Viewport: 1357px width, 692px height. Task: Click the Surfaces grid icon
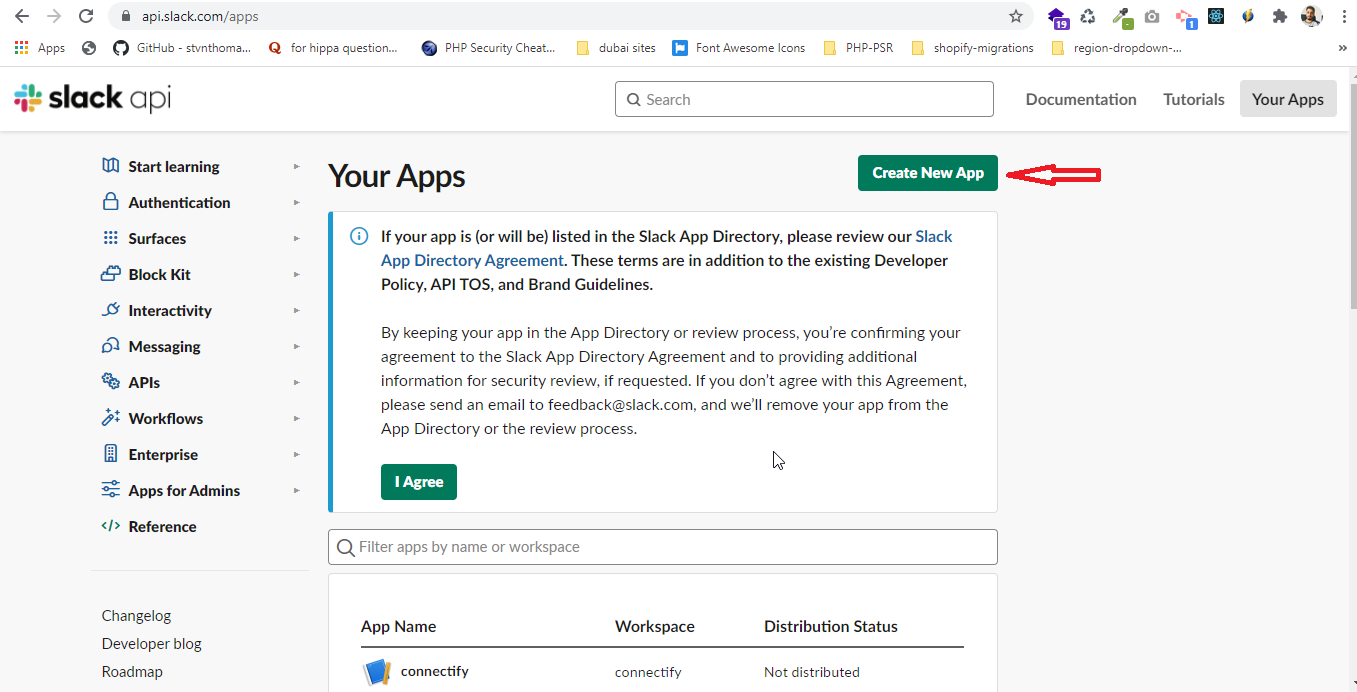(111, 238)
